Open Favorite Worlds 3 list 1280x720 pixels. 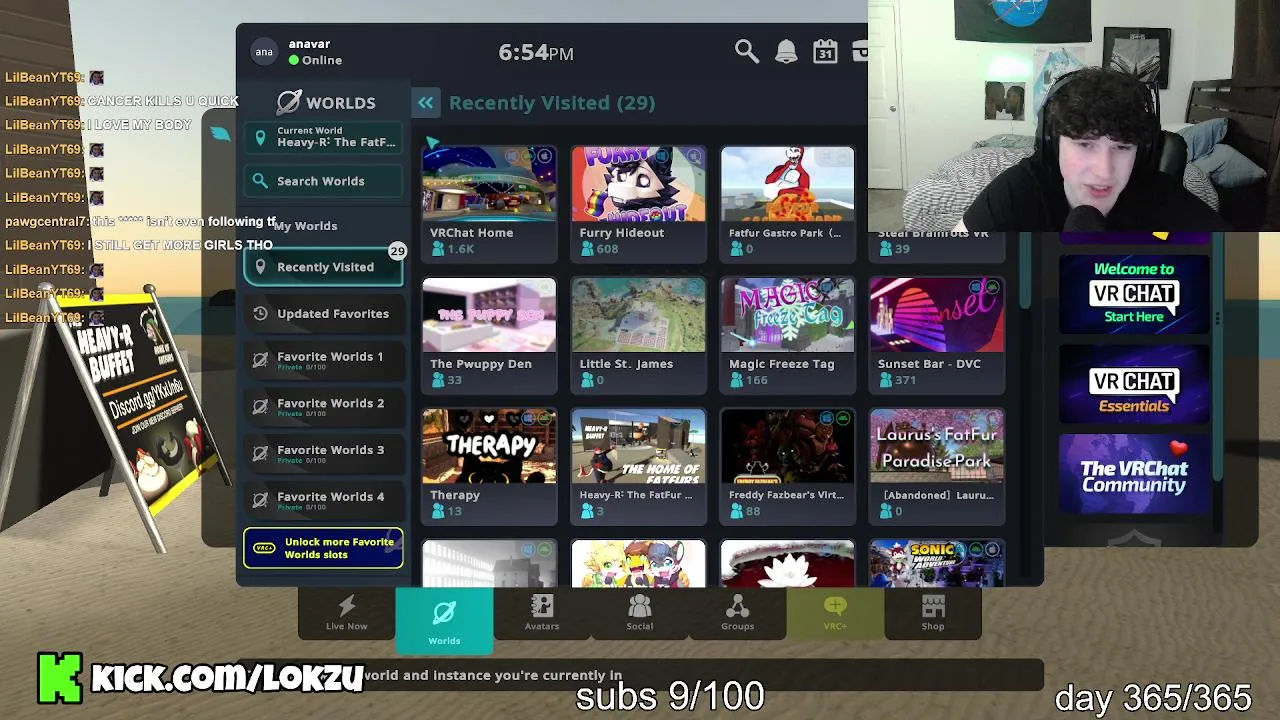click(323, 453)
